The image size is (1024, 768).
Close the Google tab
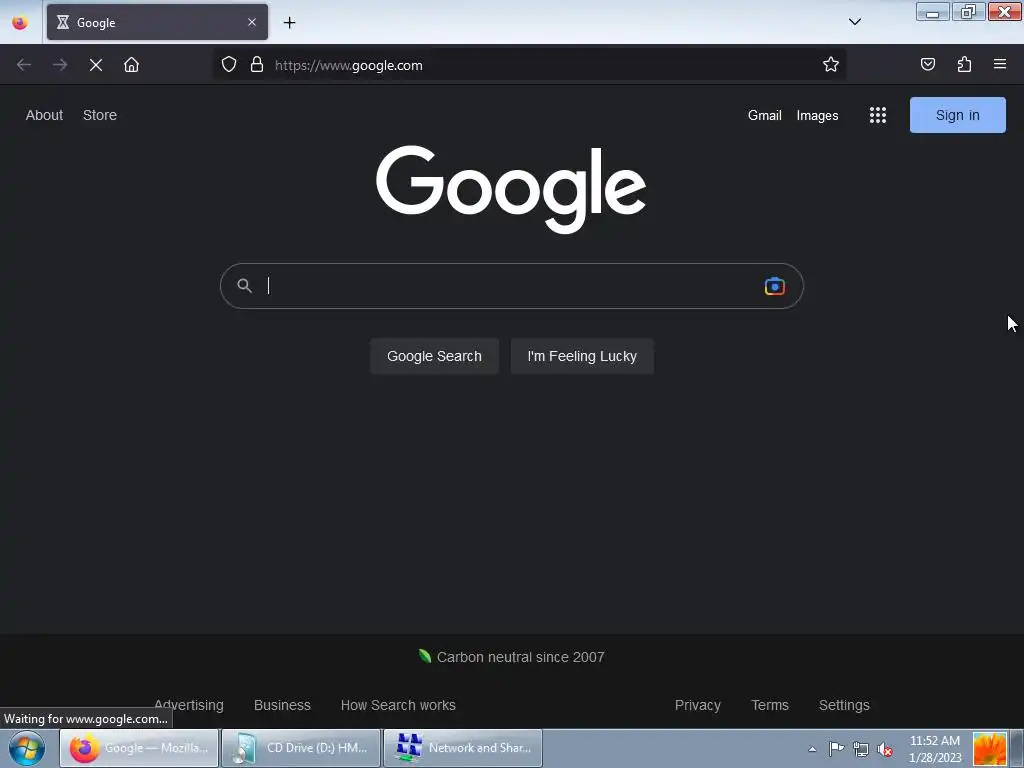click(x=251, y=22)
